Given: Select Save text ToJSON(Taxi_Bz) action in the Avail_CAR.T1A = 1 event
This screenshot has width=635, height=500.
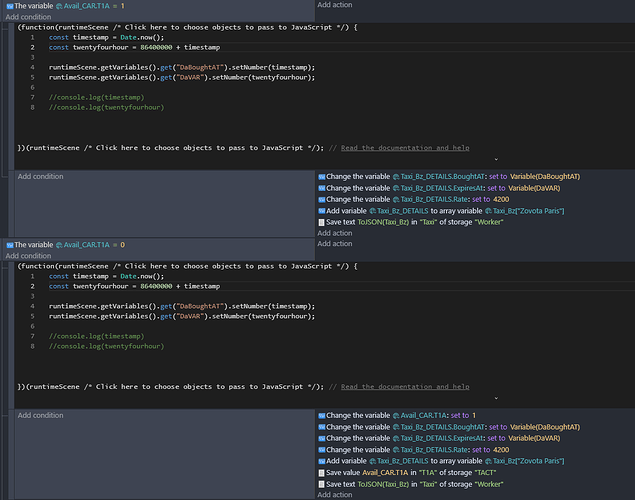Looking at the screenshot, I should (x=411, y=222).
